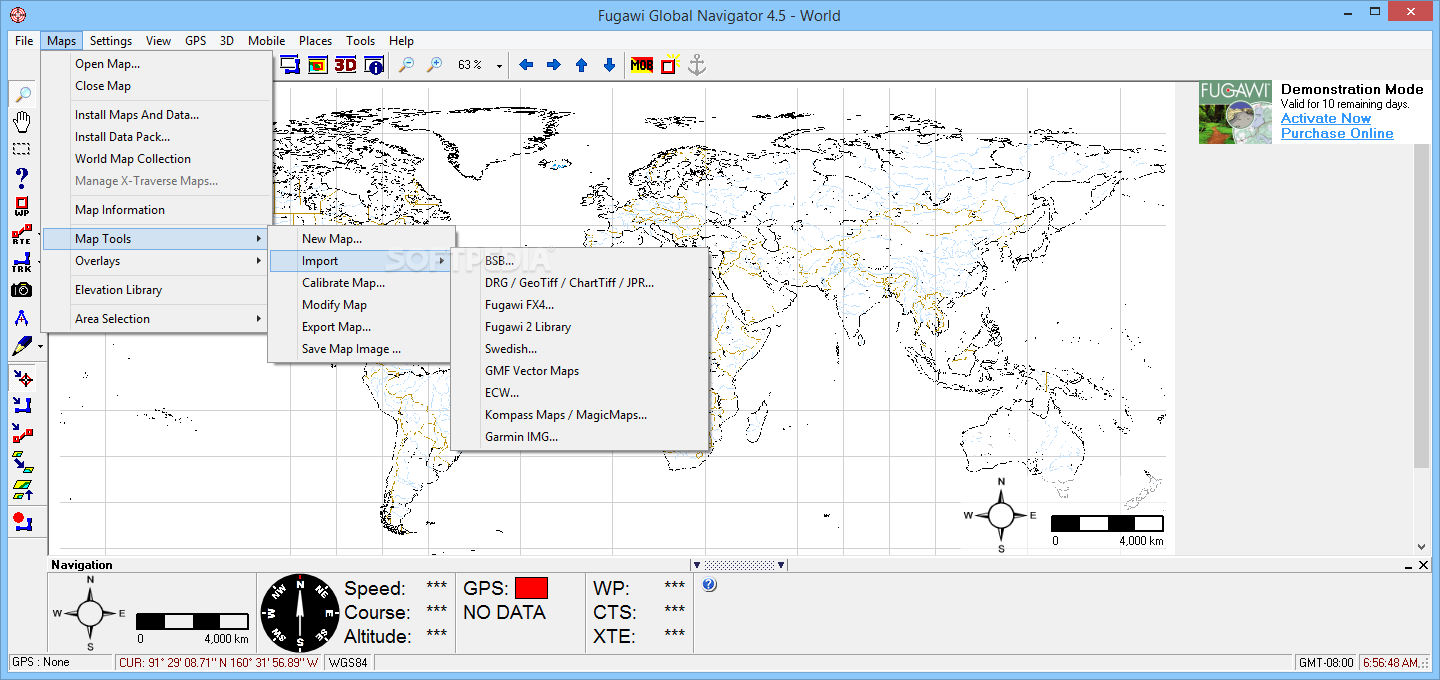Open the GPS menu
Screen dimensions: 1440x680
(x=196, y=41)
